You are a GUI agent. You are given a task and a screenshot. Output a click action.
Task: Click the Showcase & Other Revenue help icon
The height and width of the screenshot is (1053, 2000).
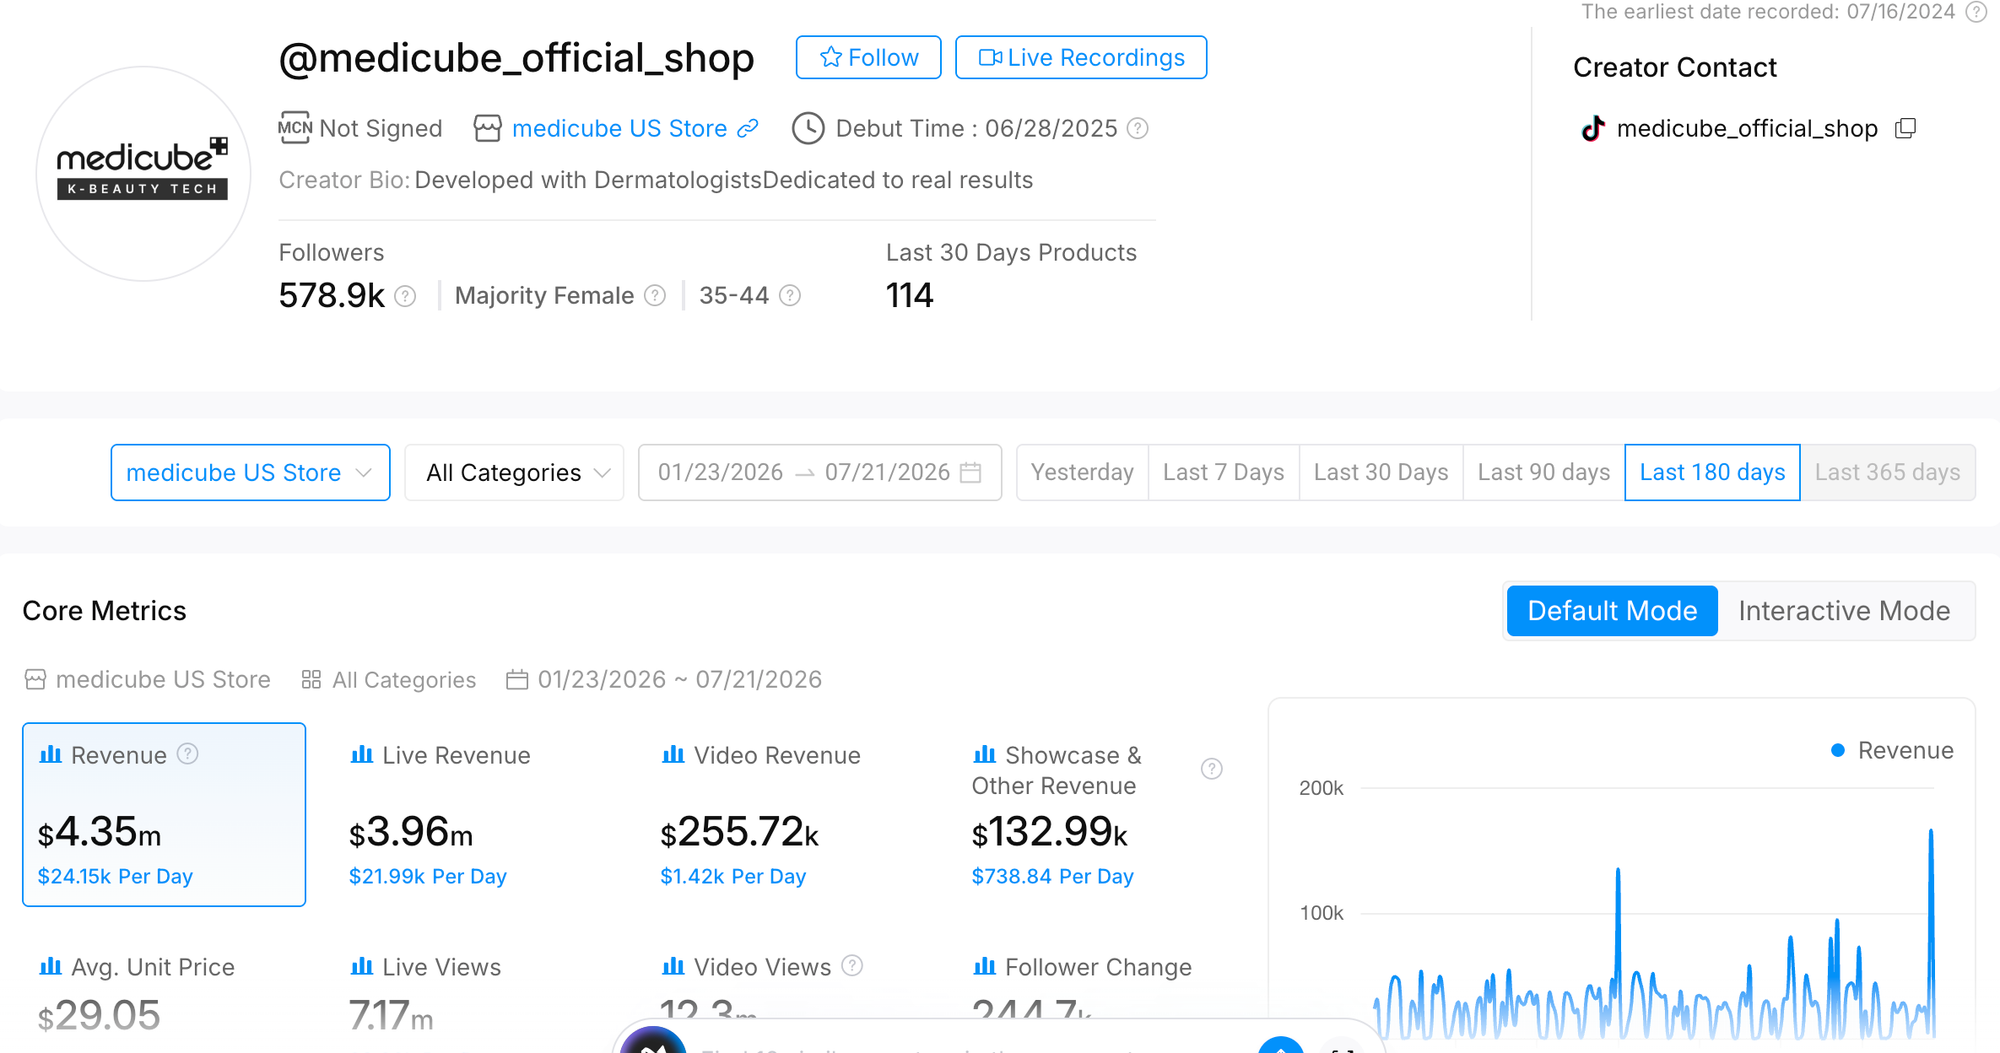(x=1212, y=769)
